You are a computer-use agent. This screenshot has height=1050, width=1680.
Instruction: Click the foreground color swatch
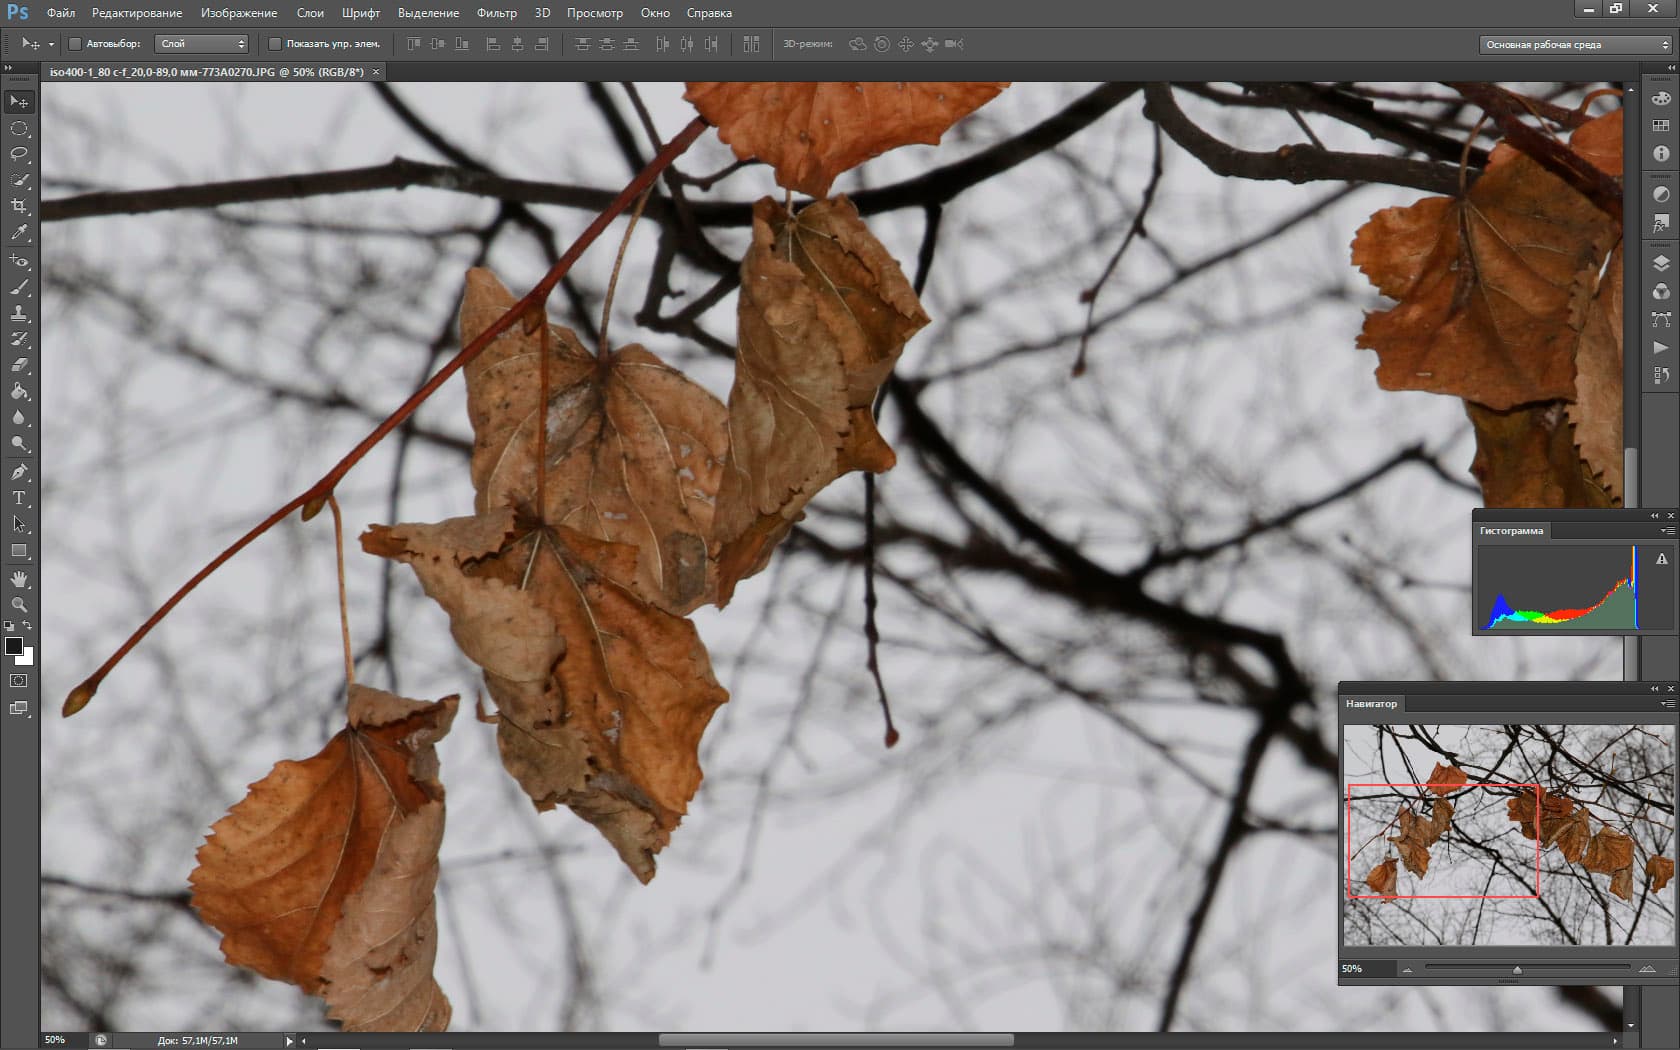click(x=14, y=646)
